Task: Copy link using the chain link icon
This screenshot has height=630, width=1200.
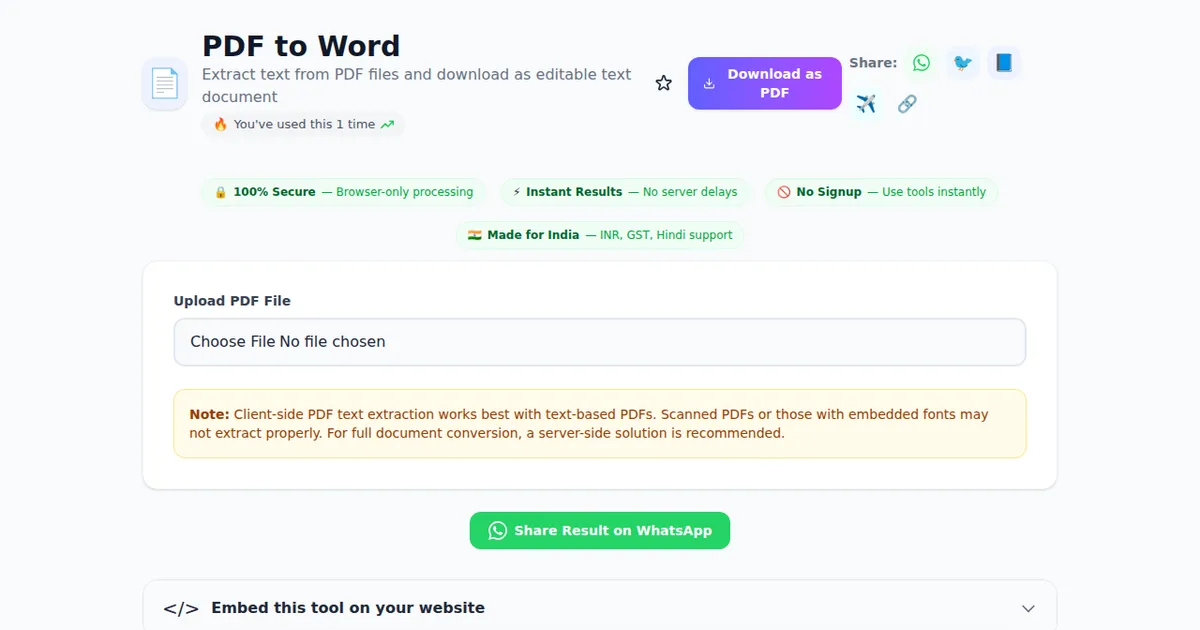Action: (907, 104)
